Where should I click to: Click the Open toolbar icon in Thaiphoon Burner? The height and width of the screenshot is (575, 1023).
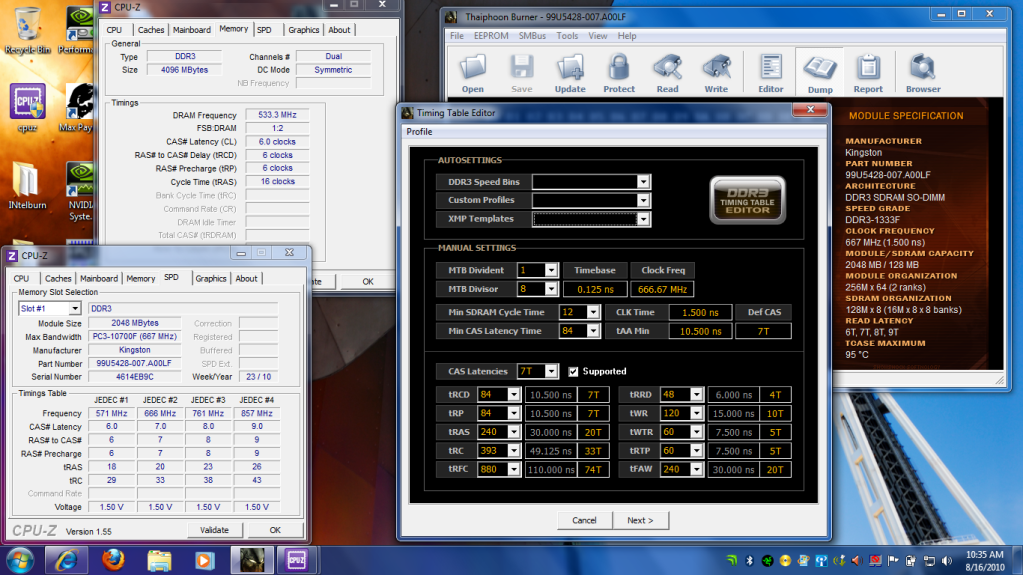(472, 73)
